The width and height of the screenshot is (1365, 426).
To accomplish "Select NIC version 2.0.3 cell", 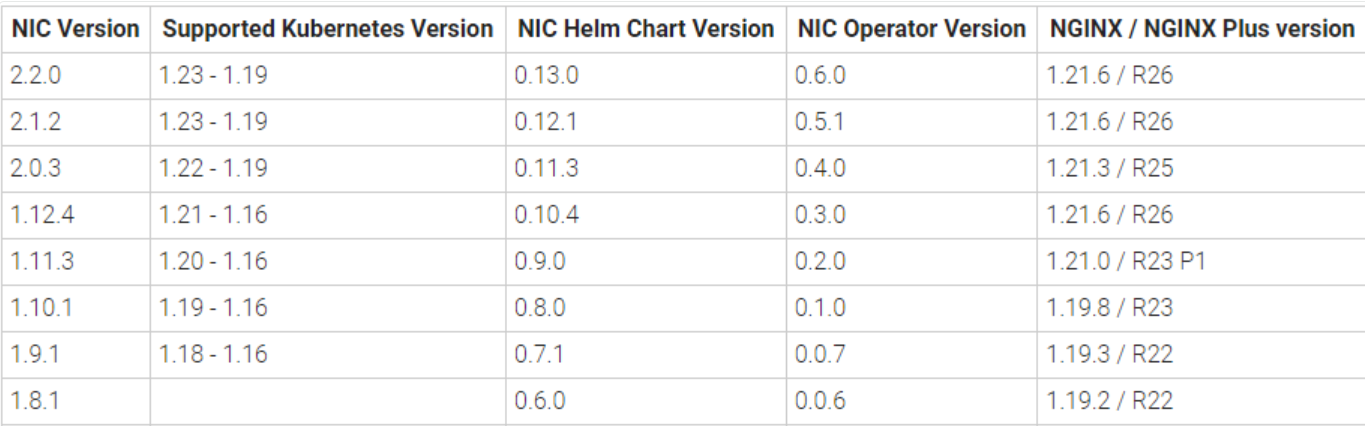I will pos(35,168).
